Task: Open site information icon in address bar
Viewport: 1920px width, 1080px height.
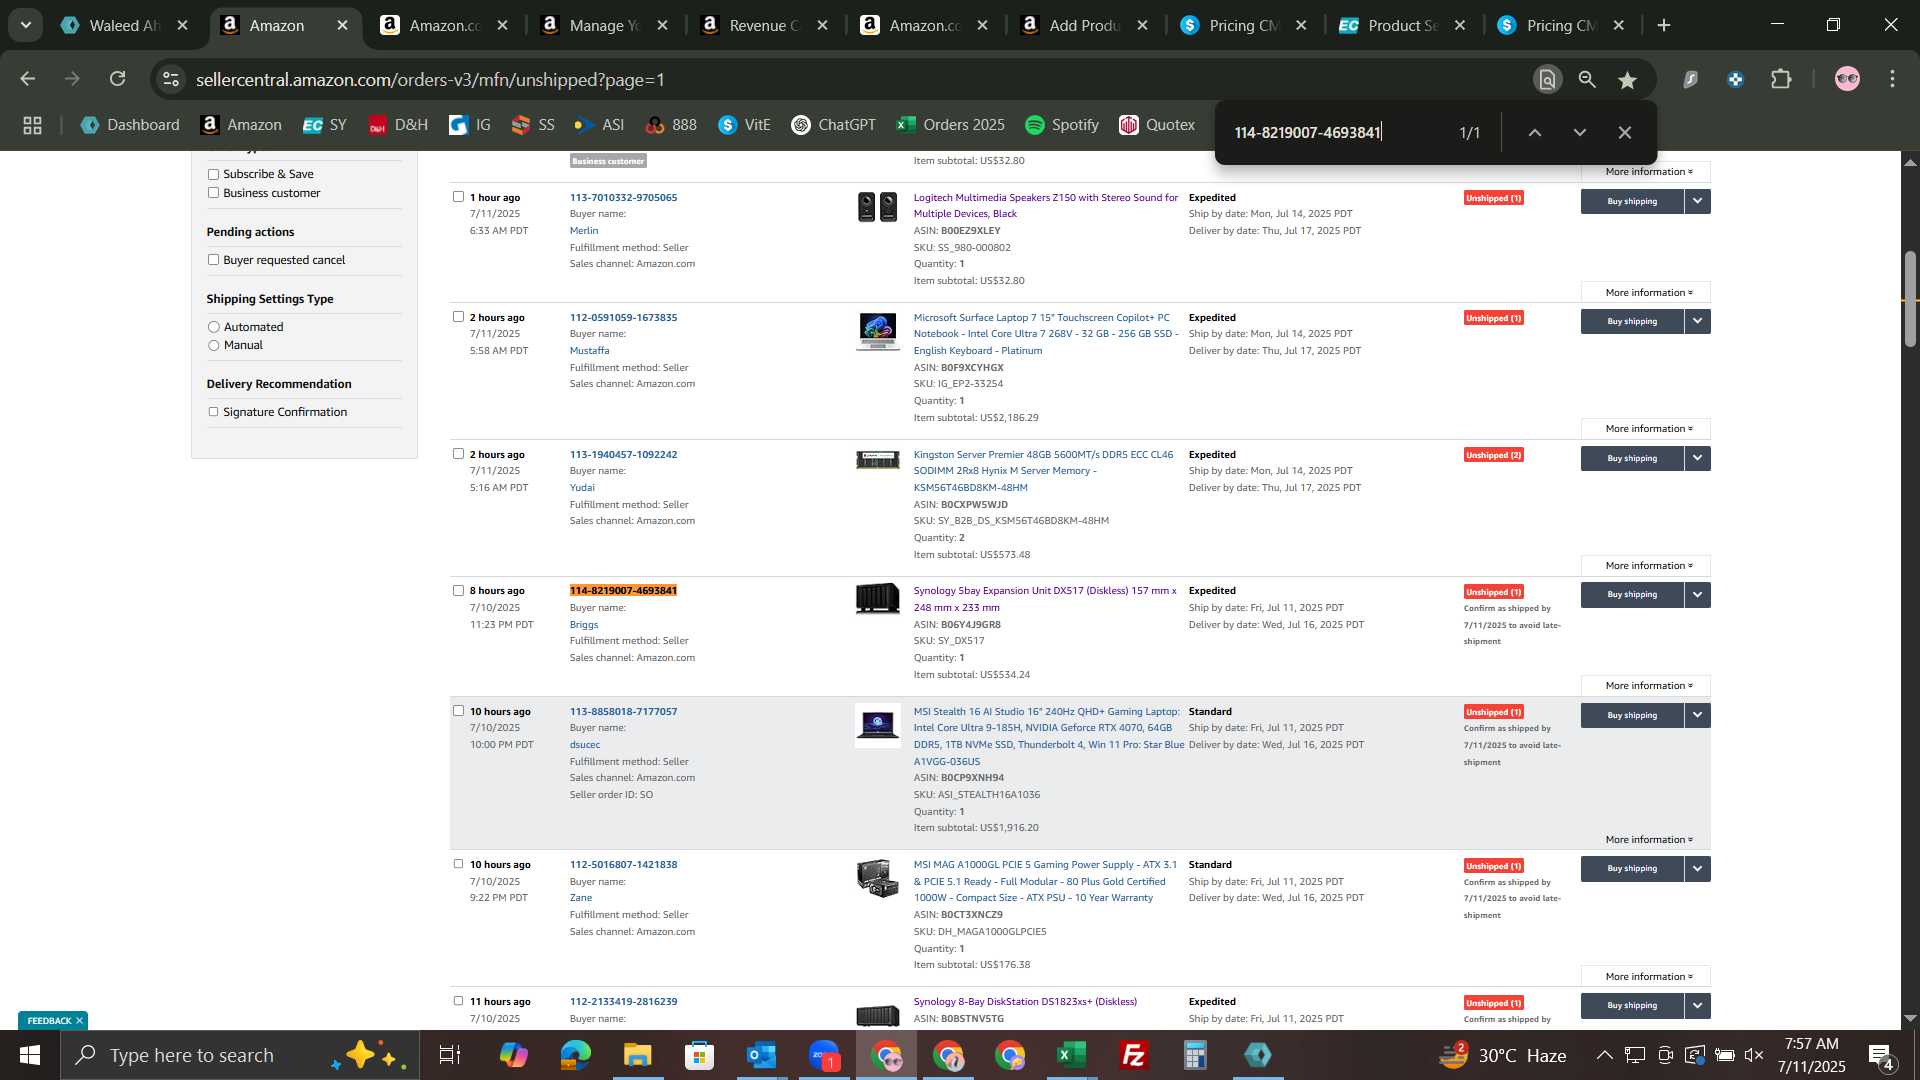Action: tap(171, 79)
